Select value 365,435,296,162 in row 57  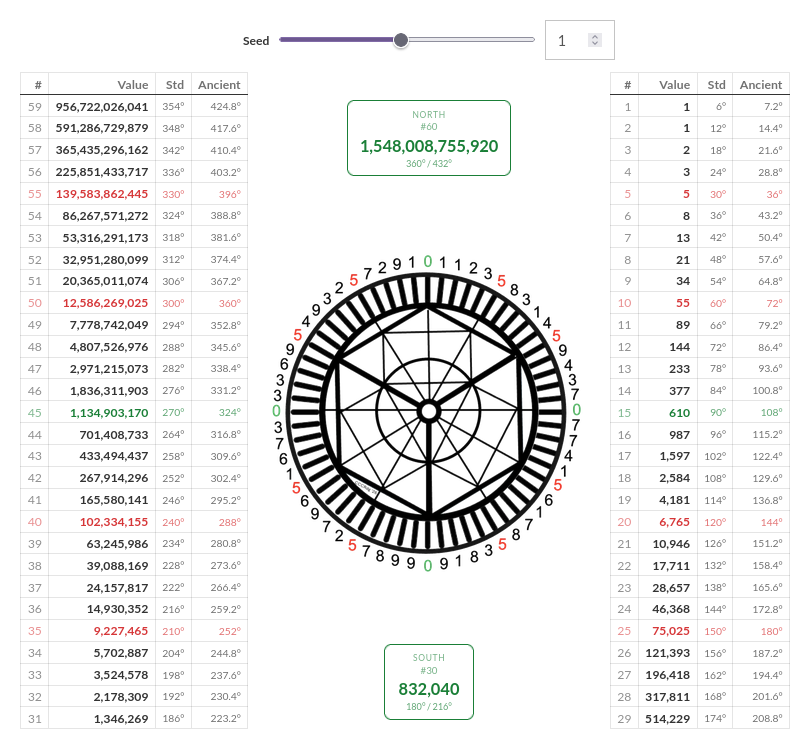coord(102,150)
